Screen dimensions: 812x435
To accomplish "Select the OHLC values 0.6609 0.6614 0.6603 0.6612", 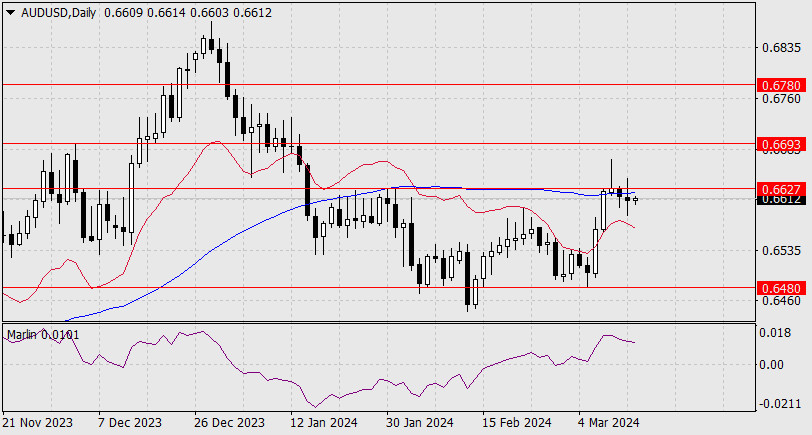I will coord(188,13).
